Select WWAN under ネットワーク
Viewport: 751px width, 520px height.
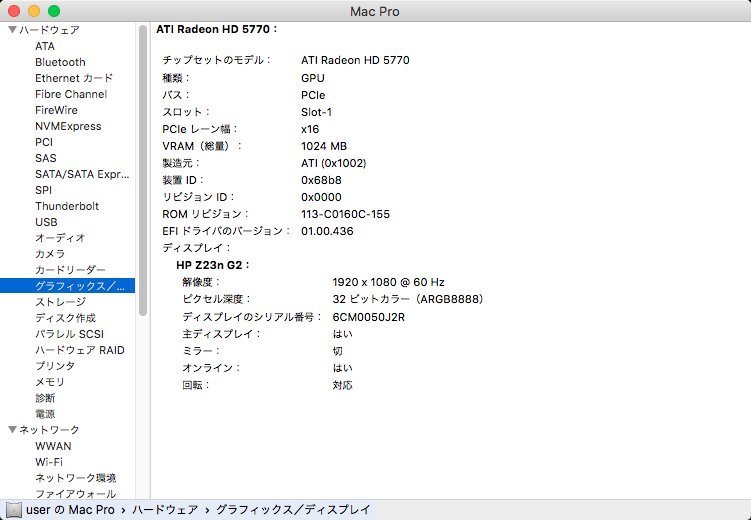click(53, 446)
